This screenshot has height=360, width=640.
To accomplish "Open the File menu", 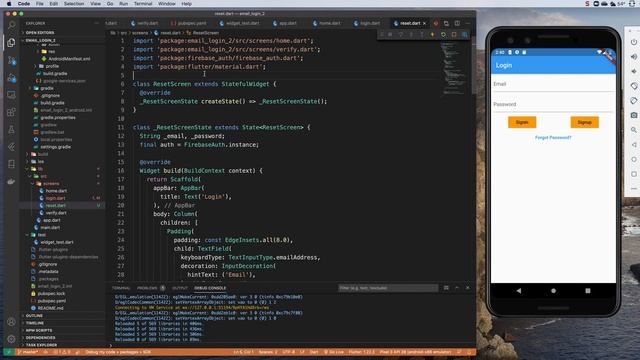I will coord(40,4).
